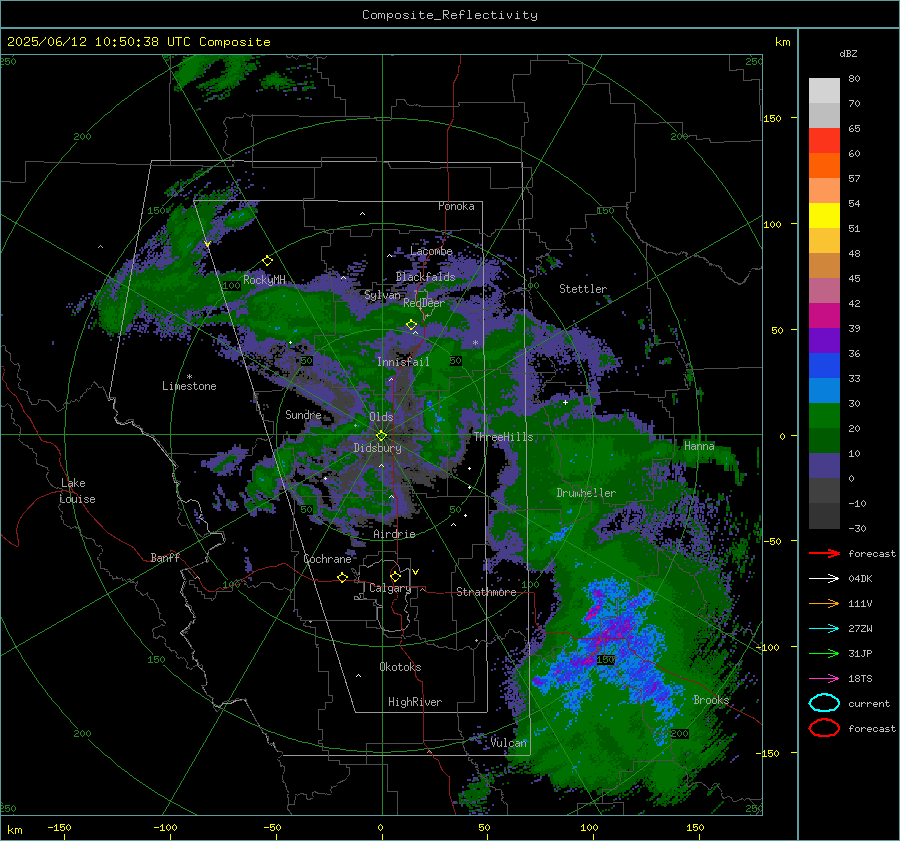Click the RedDeer city label

pos(424,303)
